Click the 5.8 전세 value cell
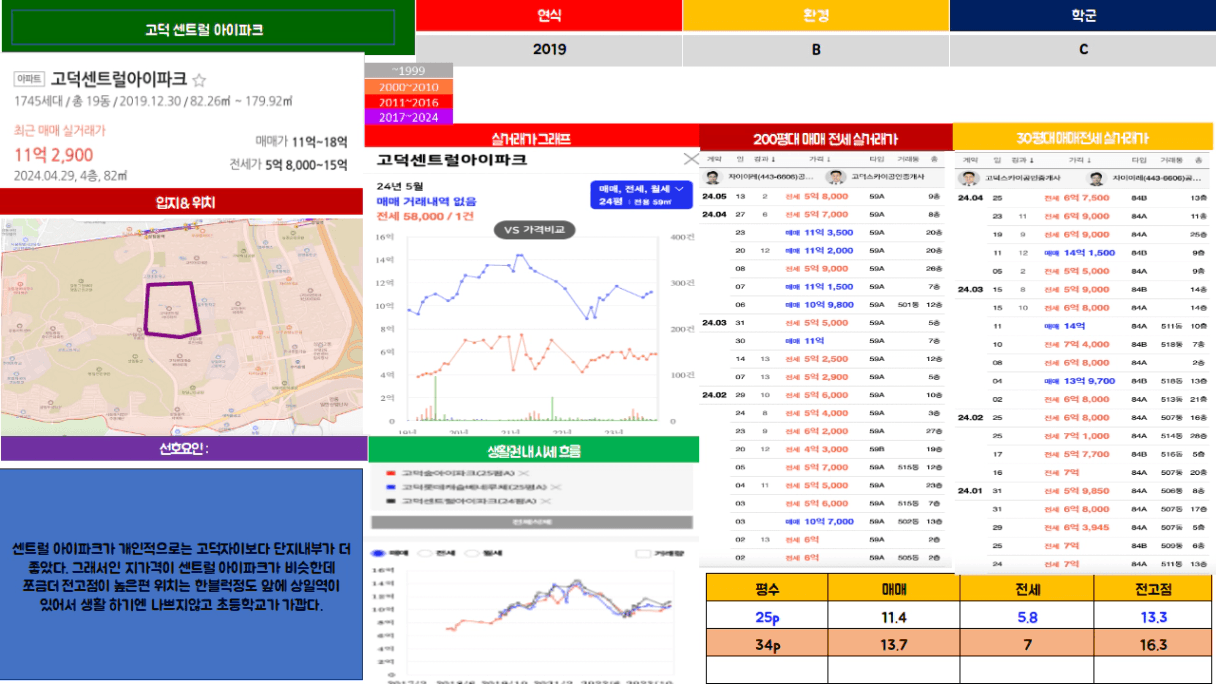Image resolution: width=1216 pixels, height=684 pixels. (x=1027, y=618)
